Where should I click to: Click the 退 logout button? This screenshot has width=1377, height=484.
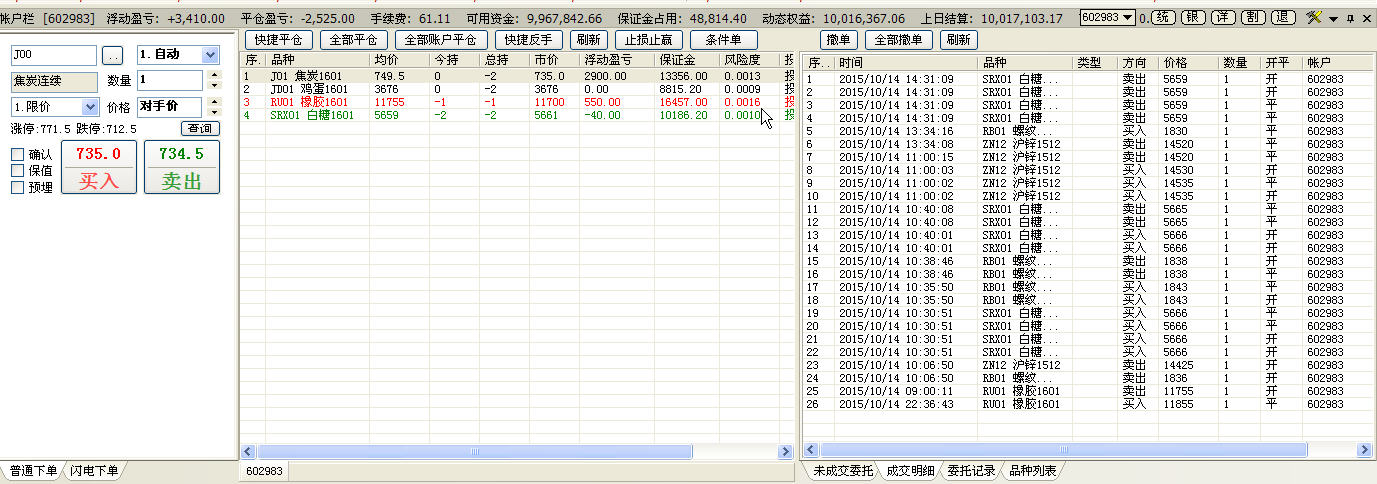1282,18
